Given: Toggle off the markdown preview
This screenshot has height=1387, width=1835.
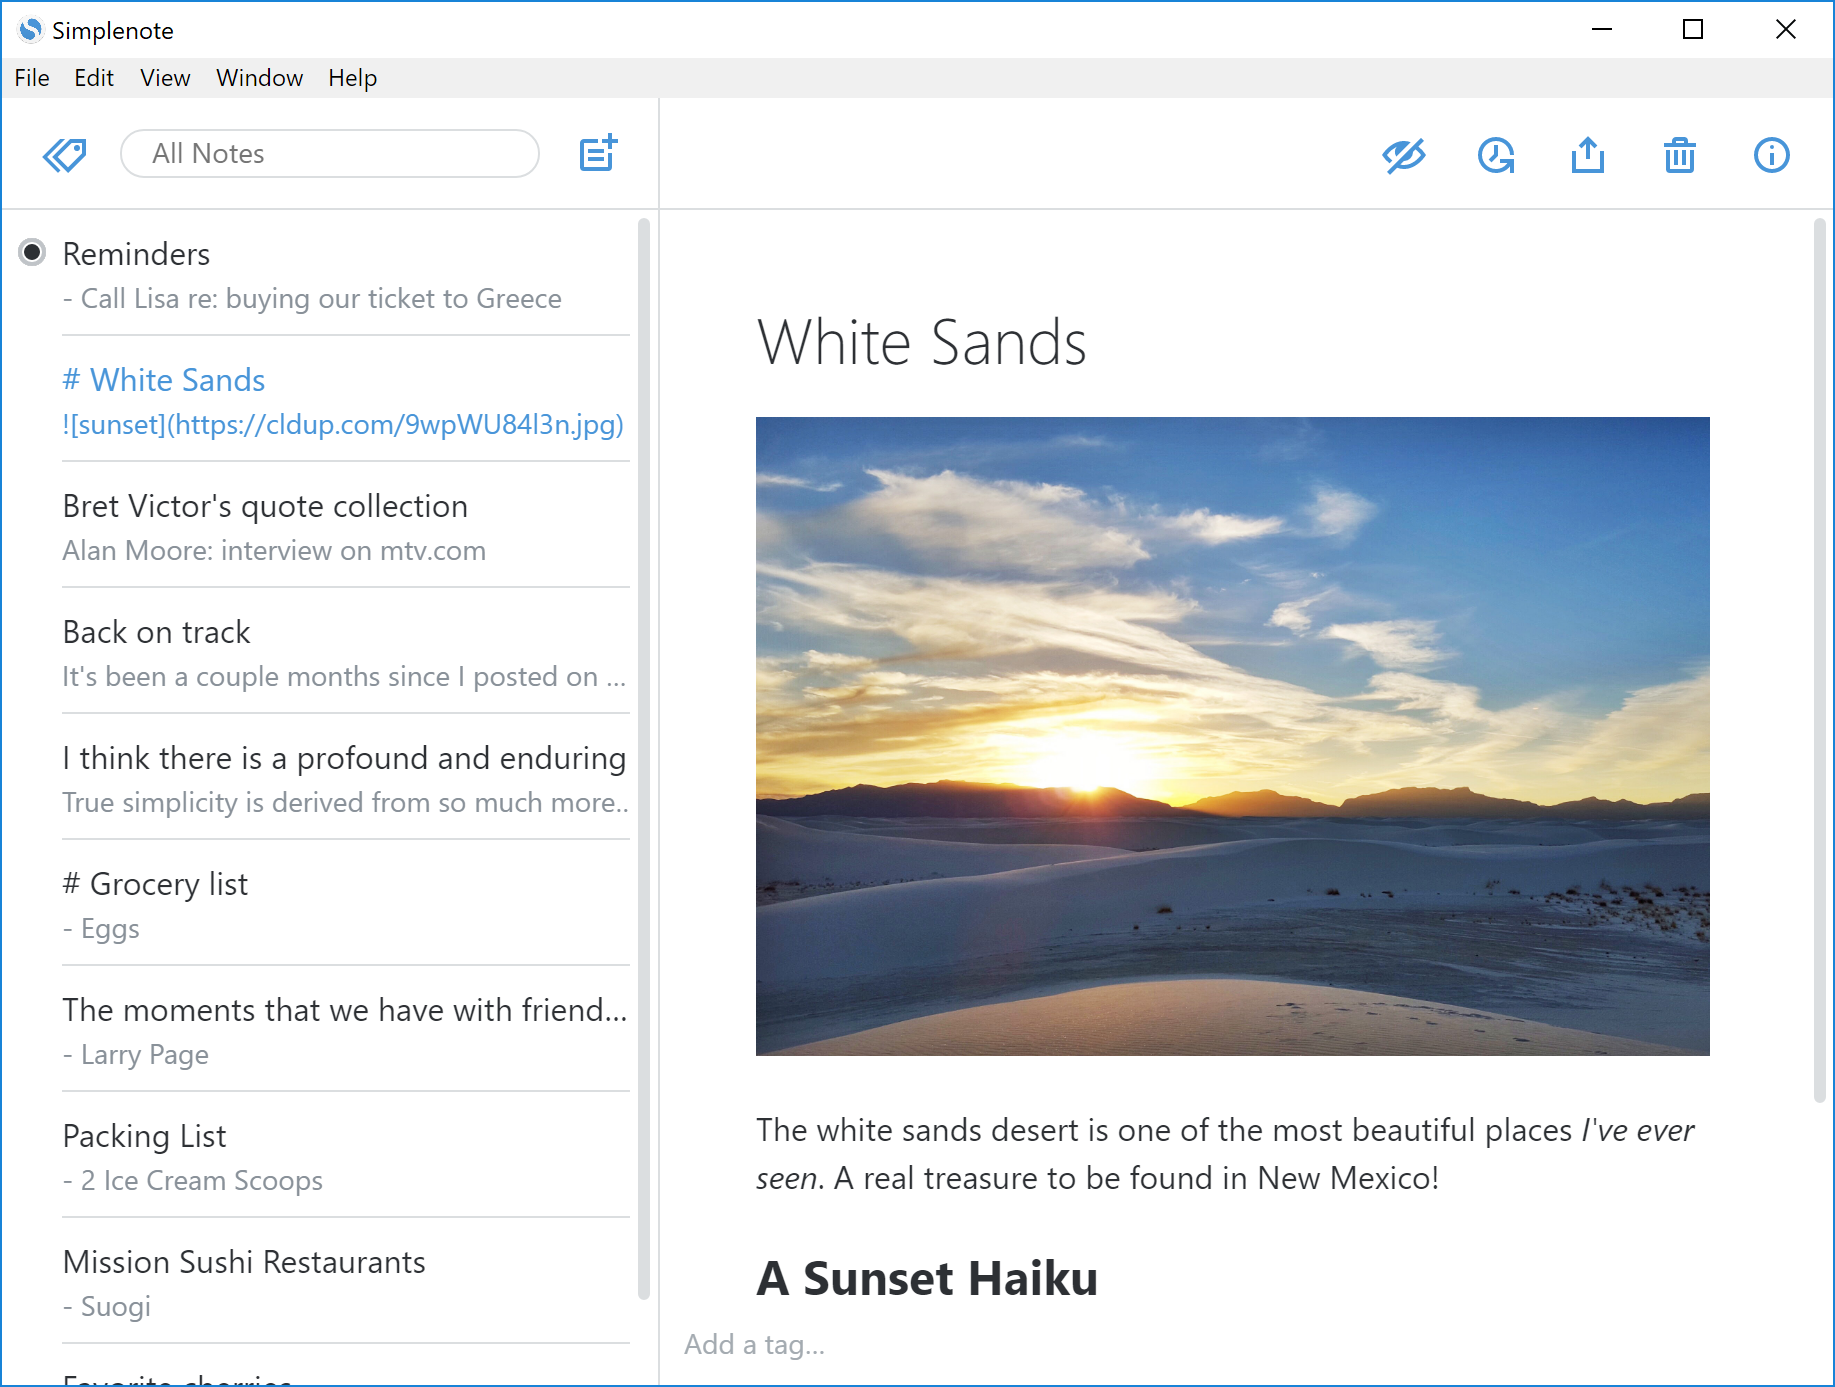Looking at the screenshot, I should click(1403, 155).
